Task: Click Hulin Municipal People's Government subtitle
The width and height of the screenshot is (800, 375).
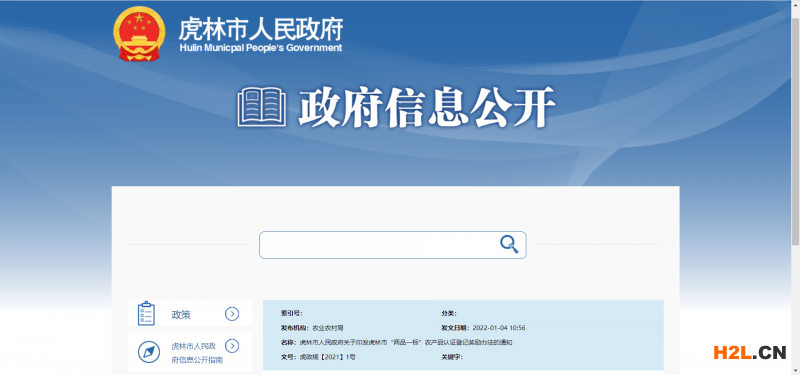Action: coord(261,48)
